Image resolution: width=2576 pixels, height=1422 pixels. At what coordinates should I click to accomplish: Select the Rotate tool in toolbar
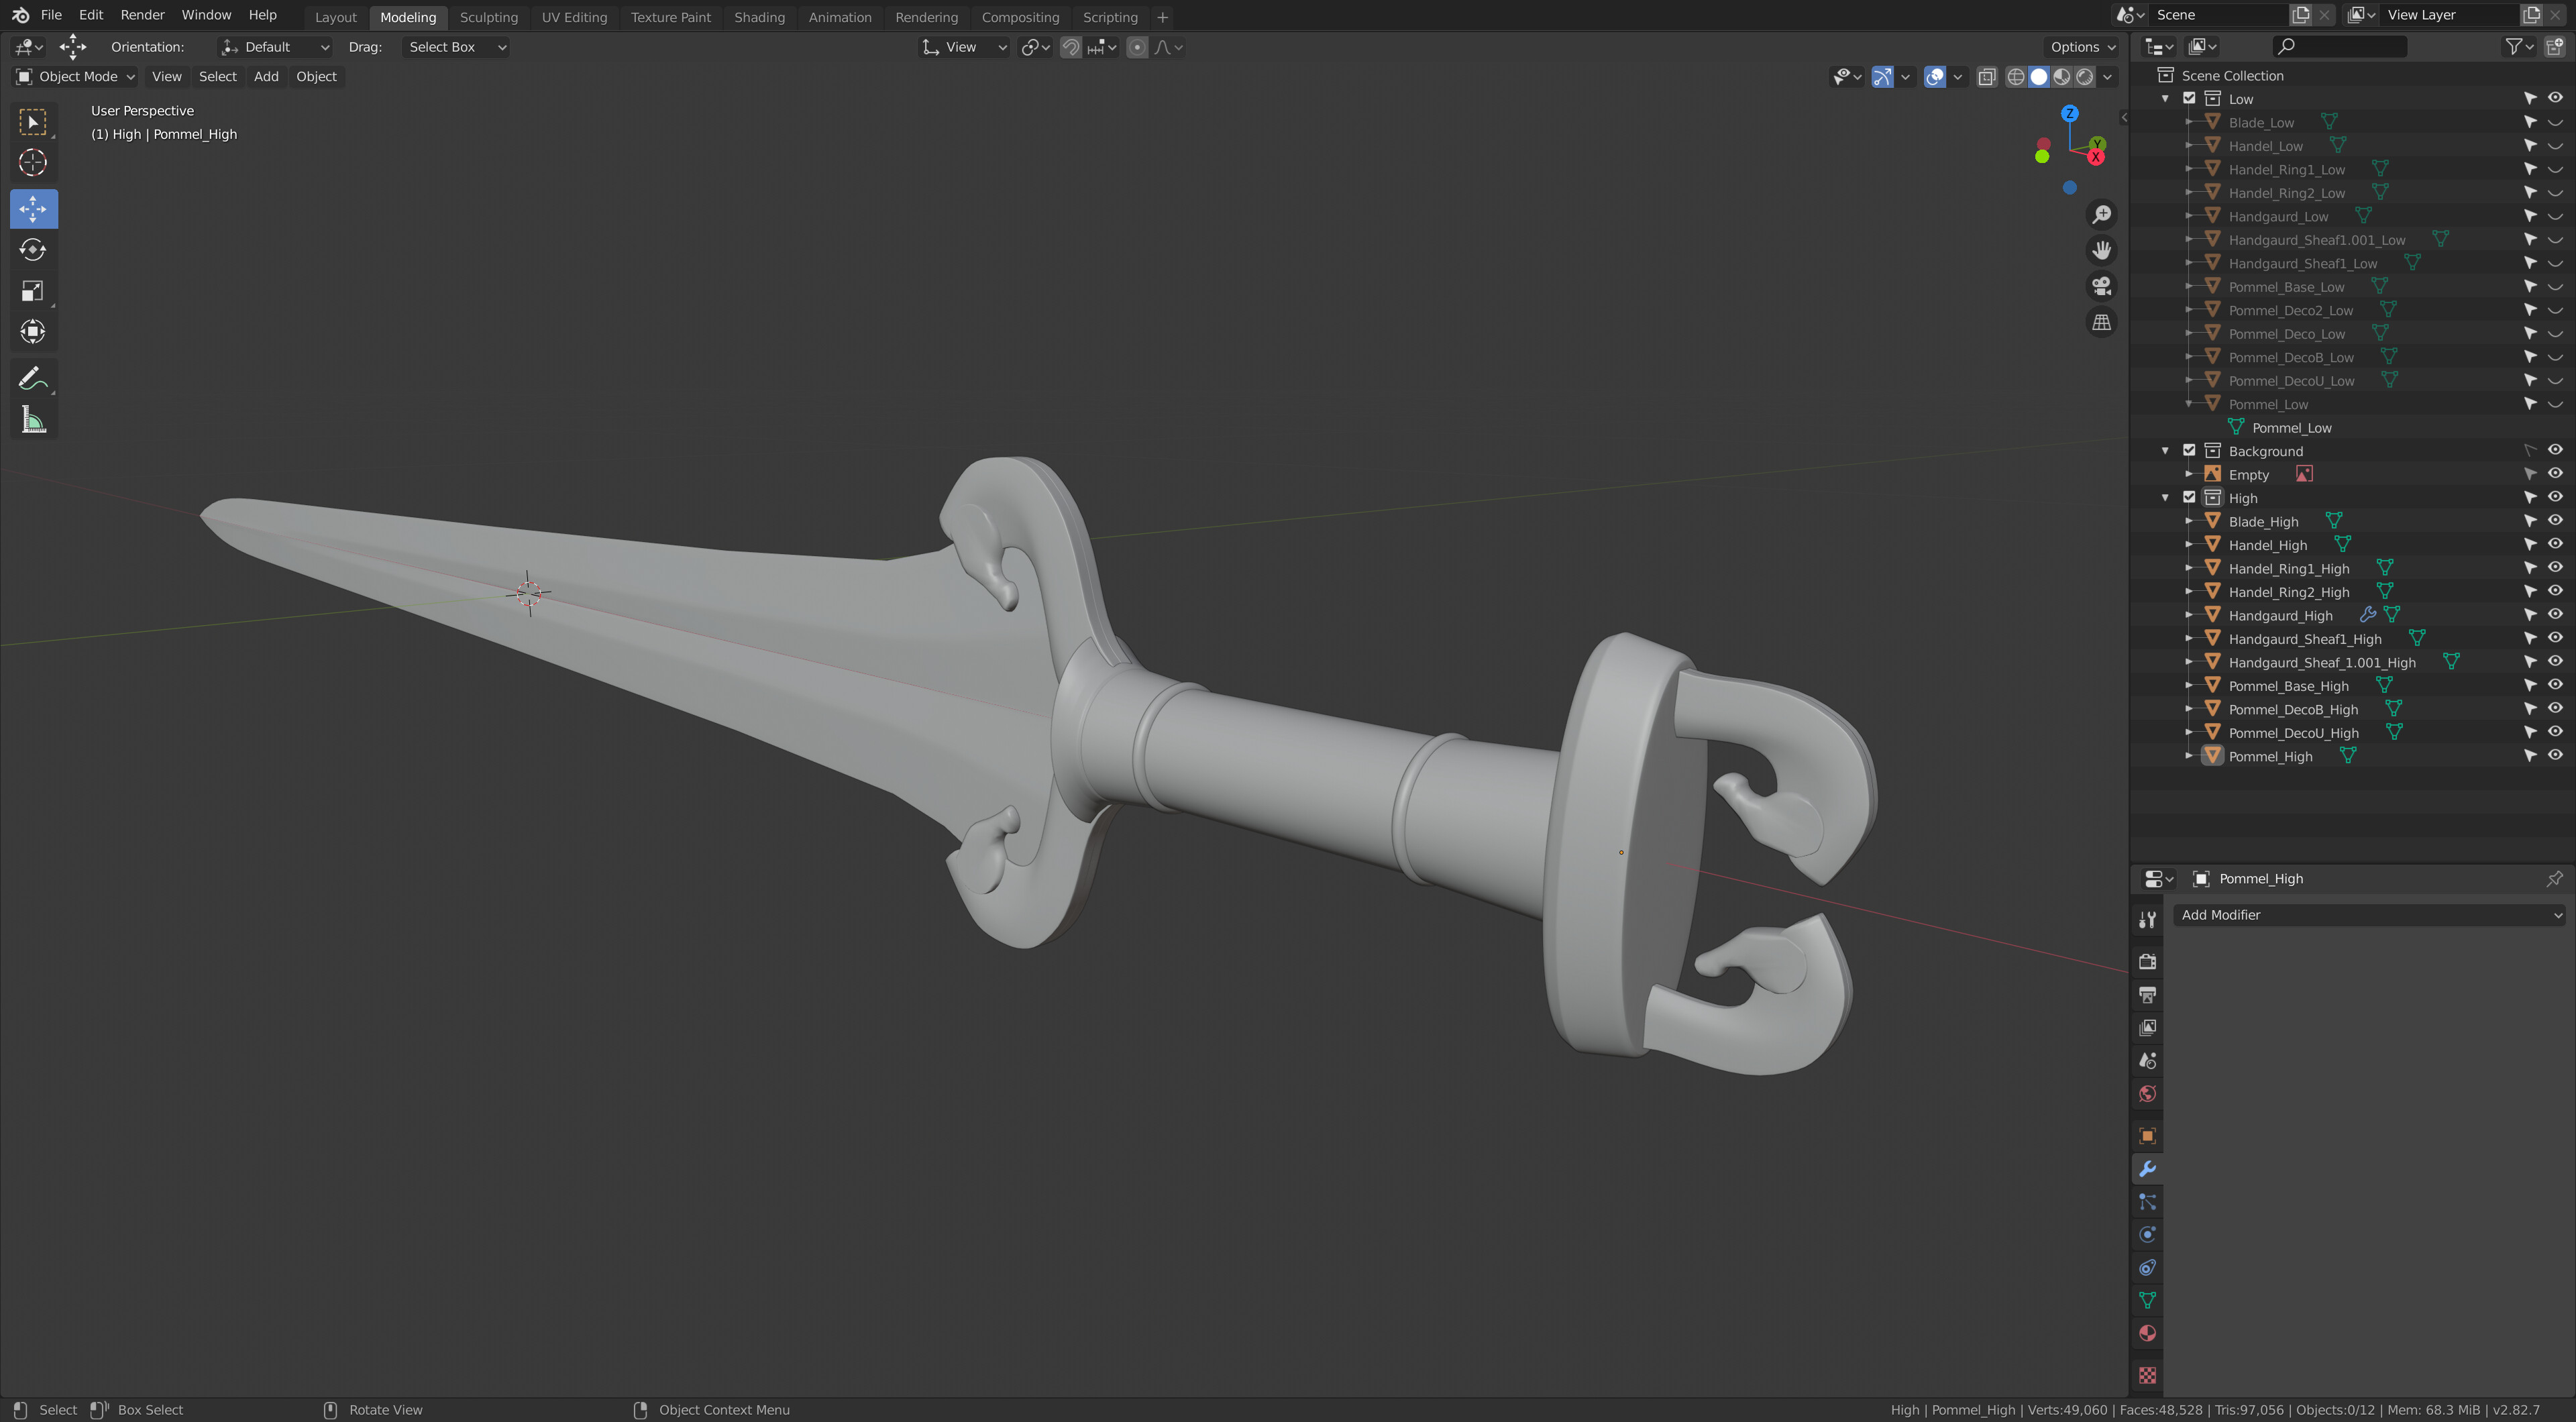33,250
